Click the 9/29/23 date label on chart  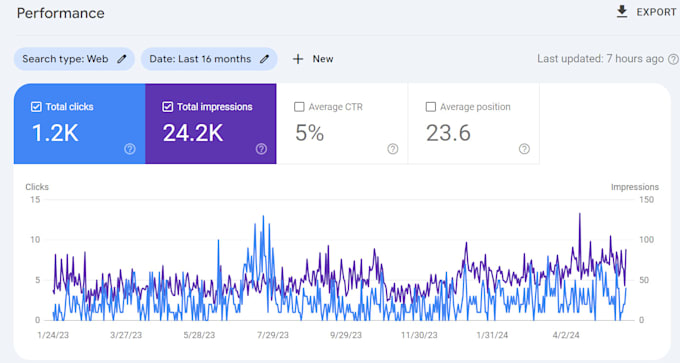346,335
